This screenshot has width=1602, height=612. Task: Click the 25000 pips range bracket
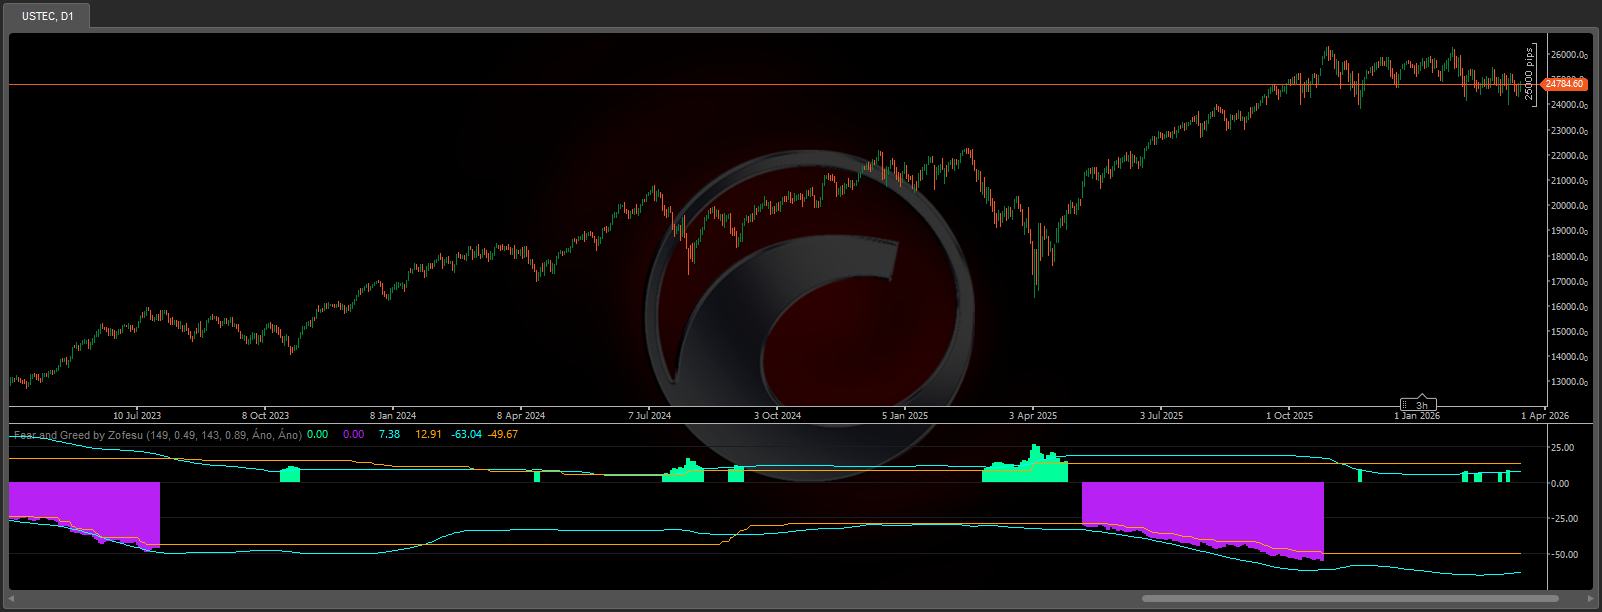click(x=1530, y=75)
